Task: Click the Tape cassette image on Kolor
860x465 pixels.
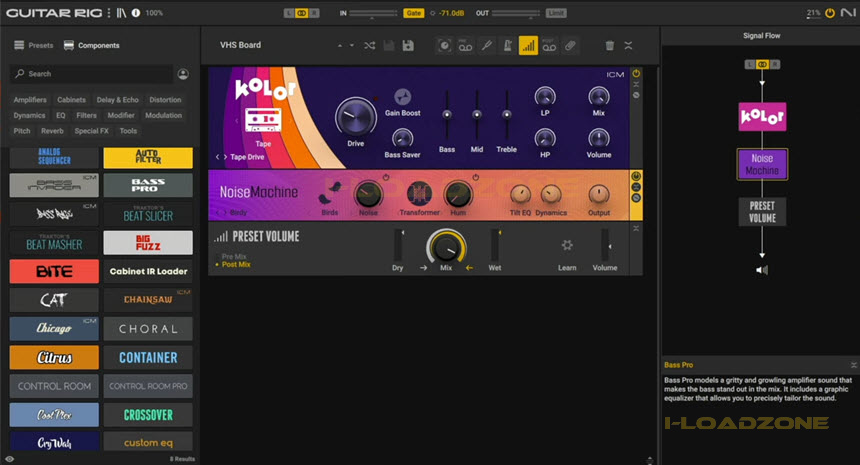Action: pos(263,120)
